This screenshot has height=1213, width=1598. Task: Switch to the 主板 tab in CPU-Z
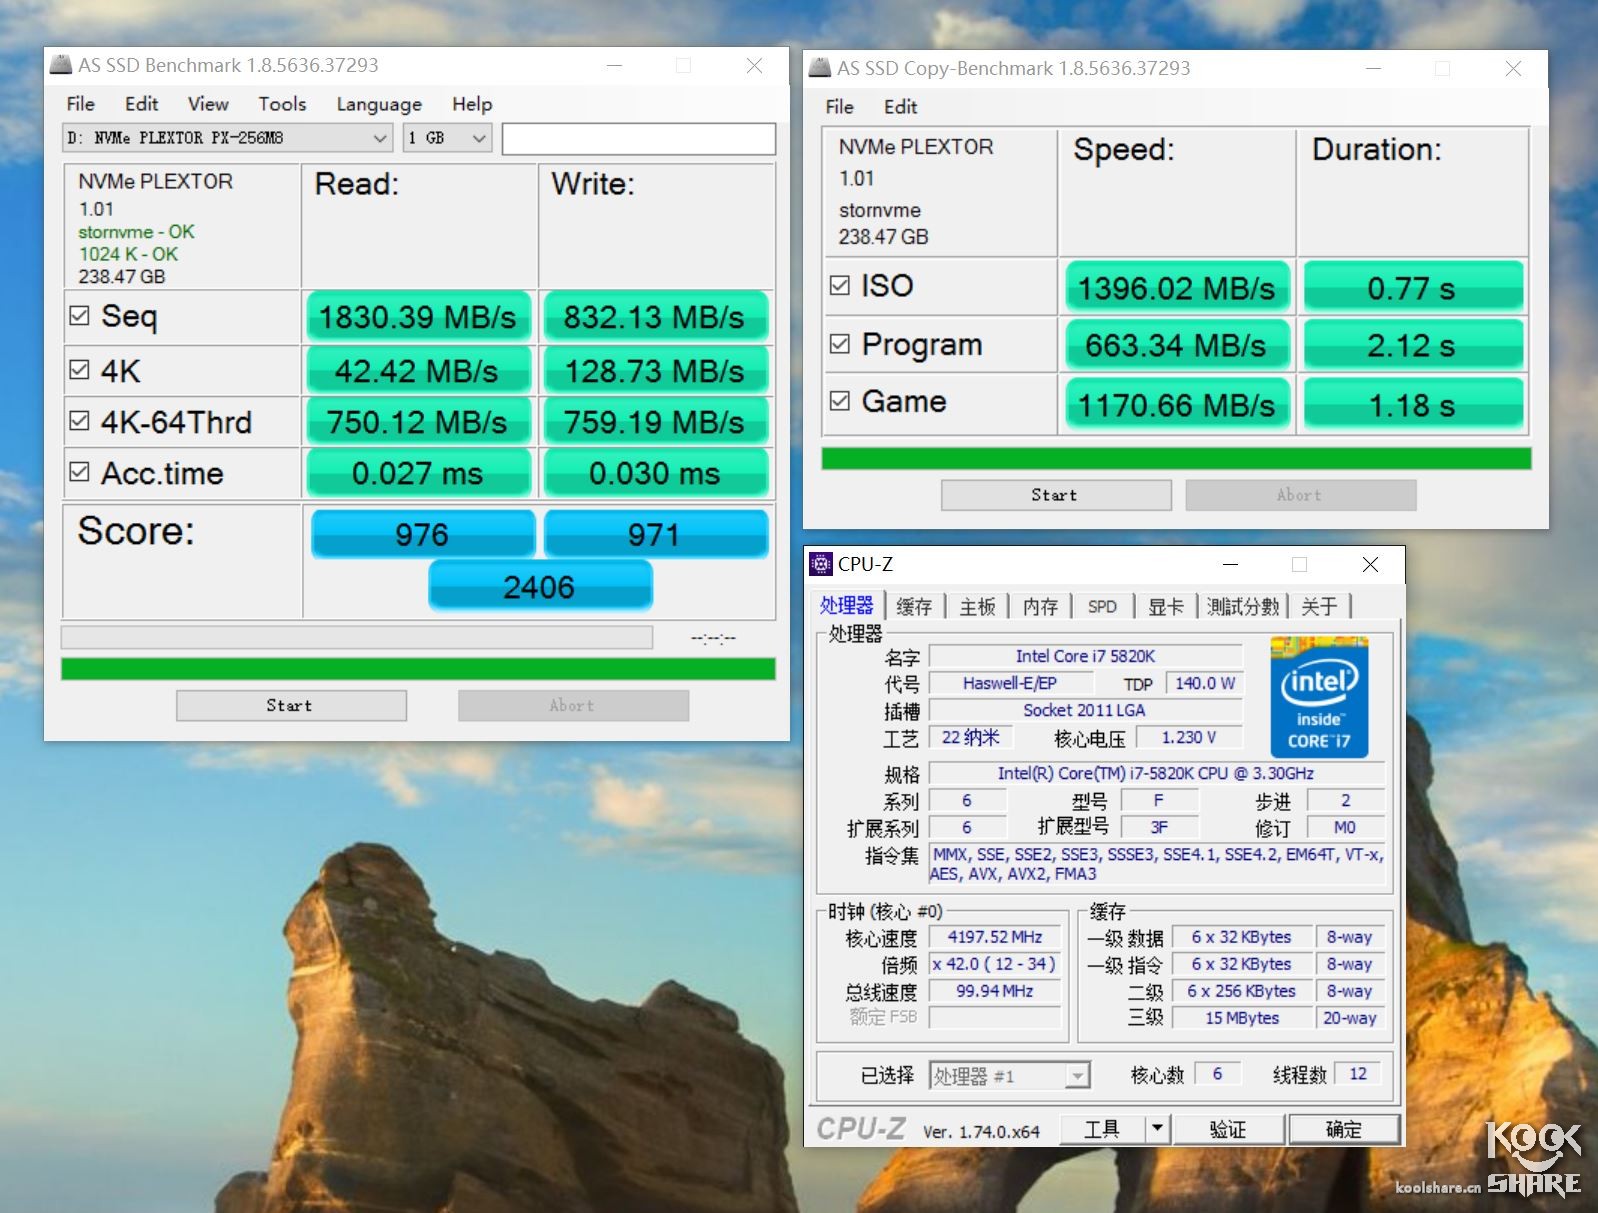pos(977,606)
